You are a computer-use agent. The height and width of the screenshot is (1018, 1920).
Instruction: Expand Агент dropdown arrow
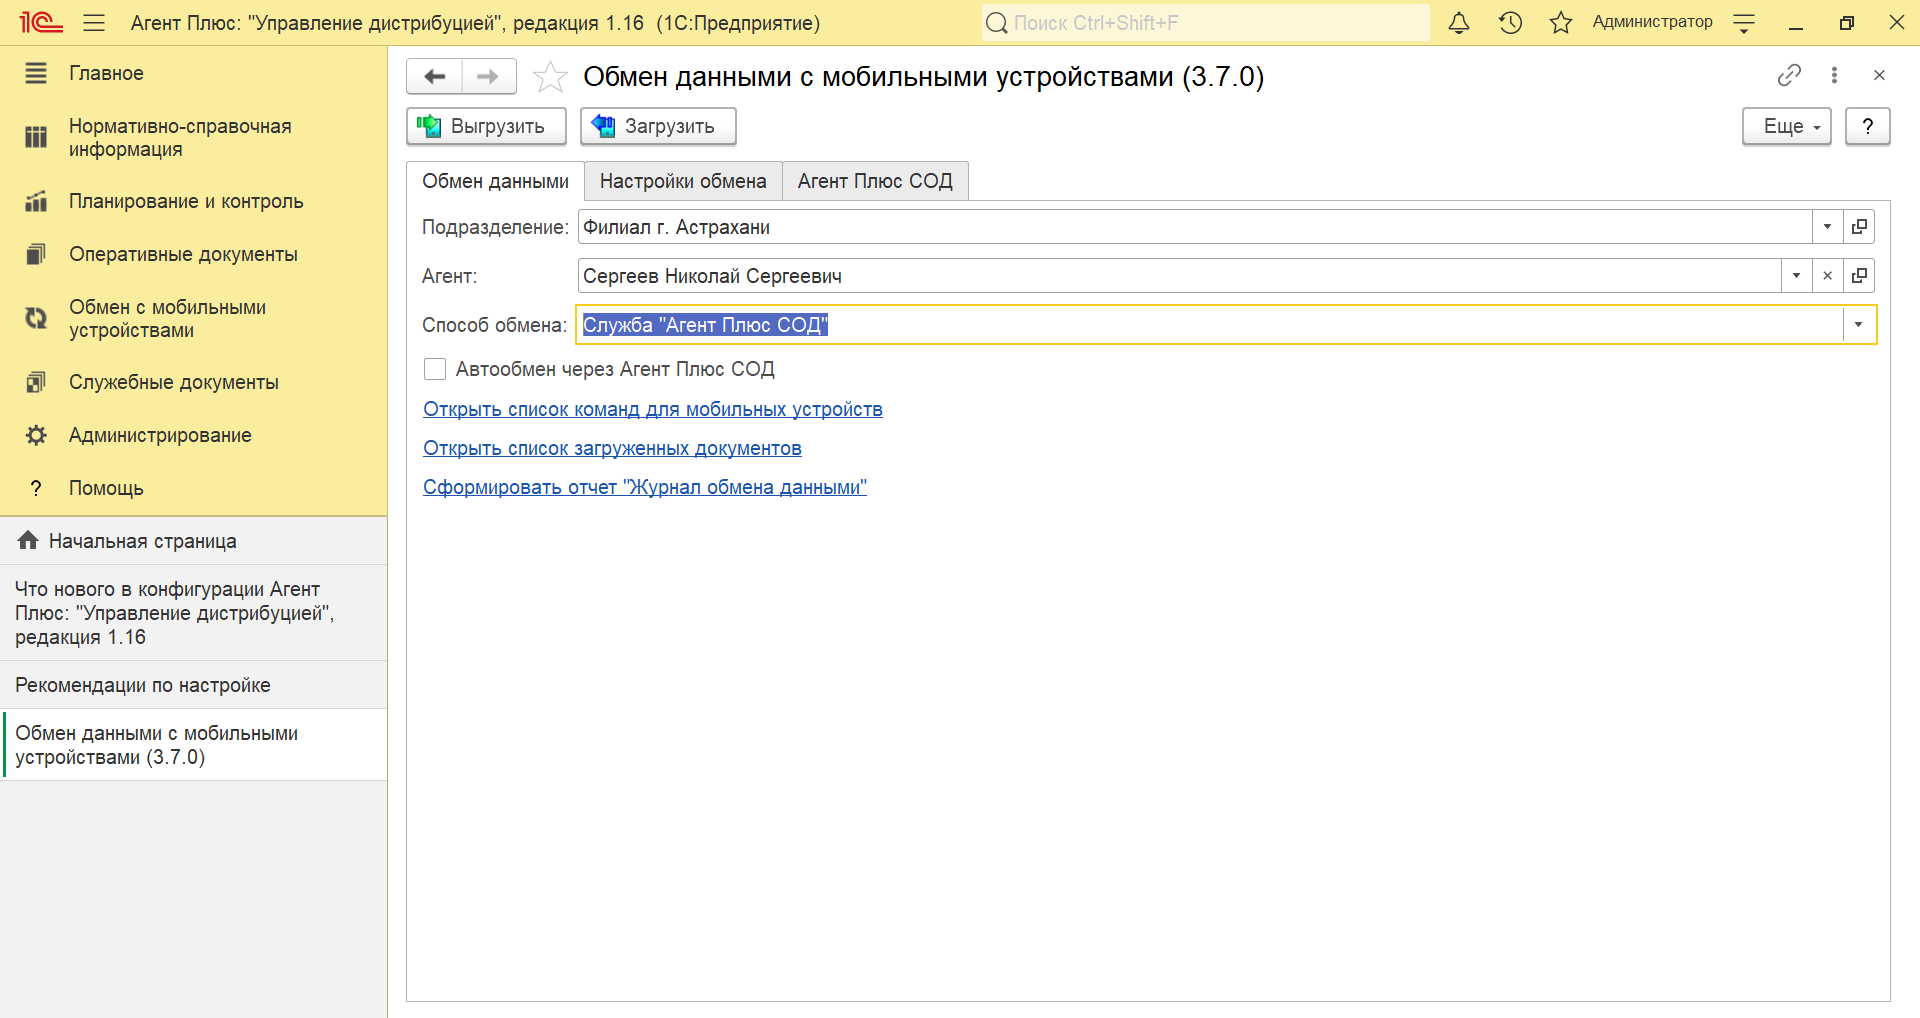click(1796, 276)
